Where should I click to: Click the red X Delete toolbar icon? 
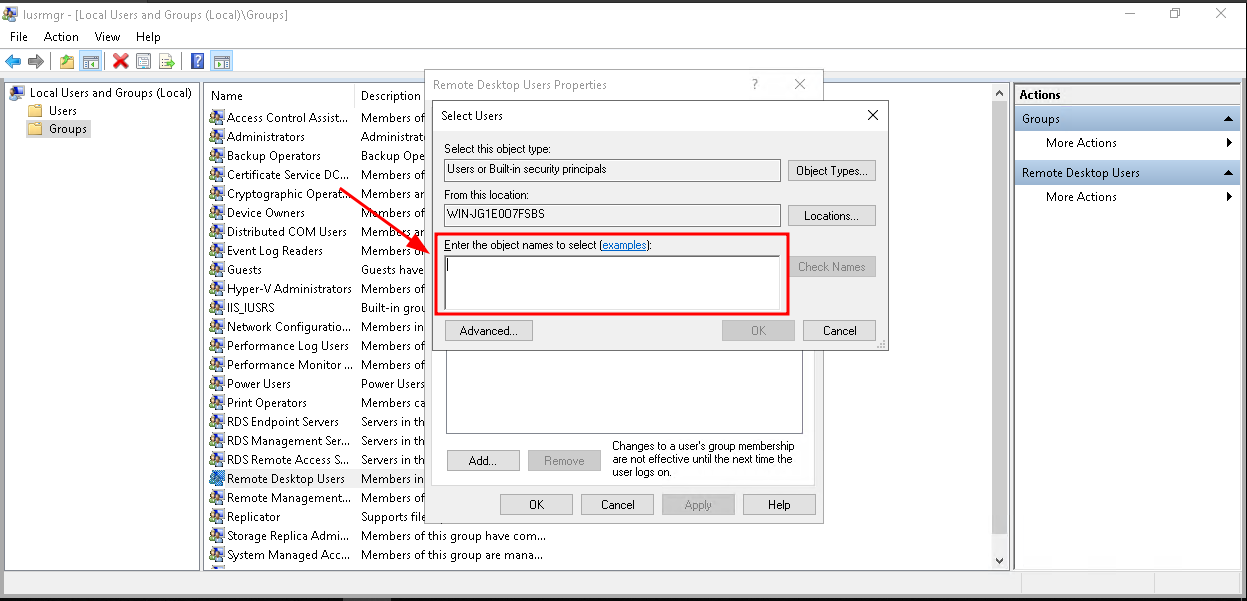121,62
